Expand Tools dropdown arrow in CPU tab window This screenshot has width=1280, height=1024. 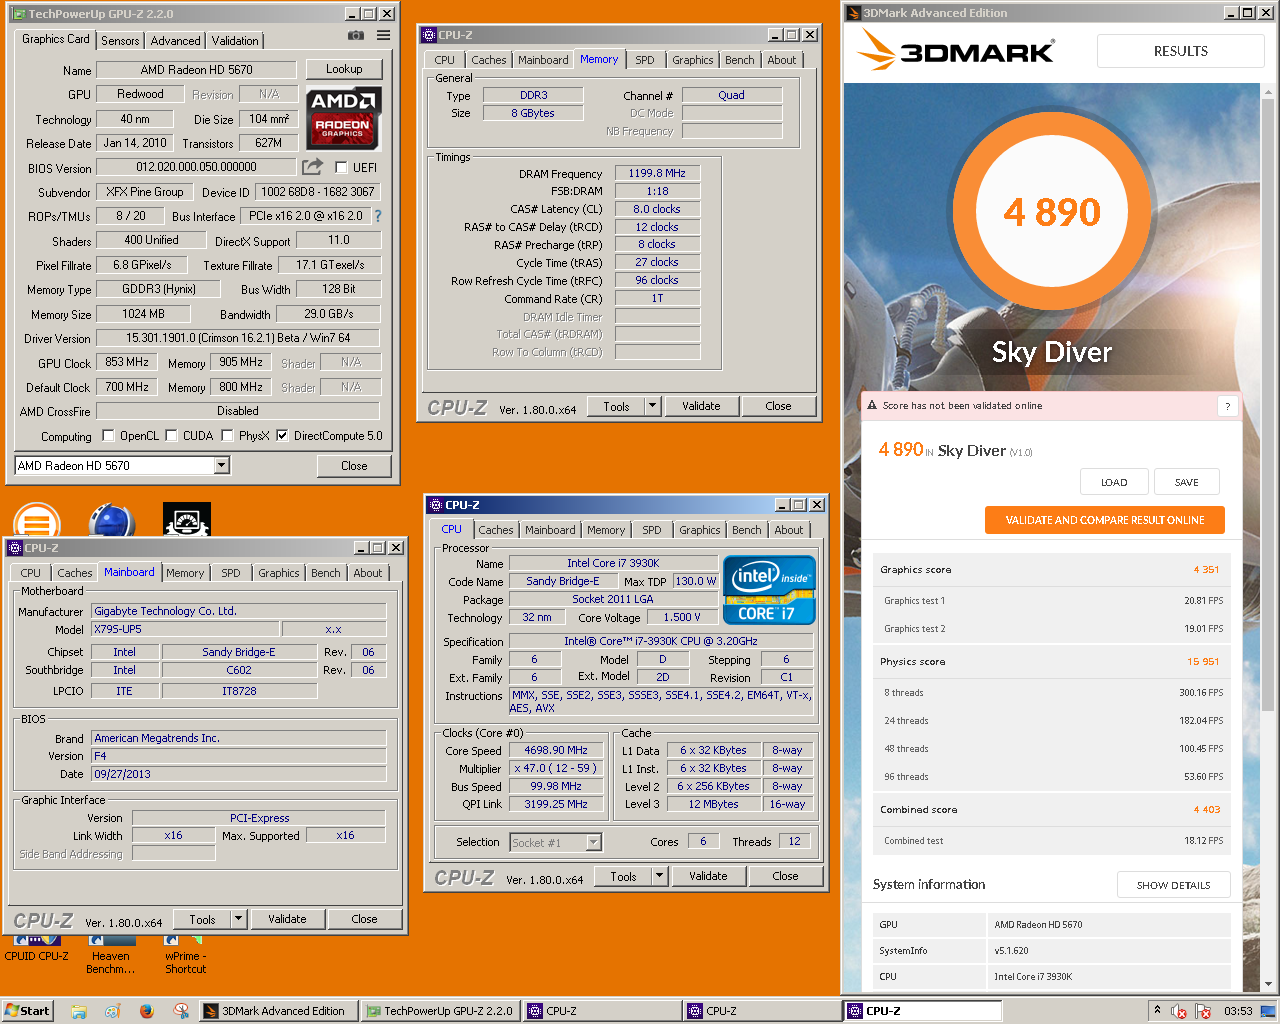click(659, 876)
